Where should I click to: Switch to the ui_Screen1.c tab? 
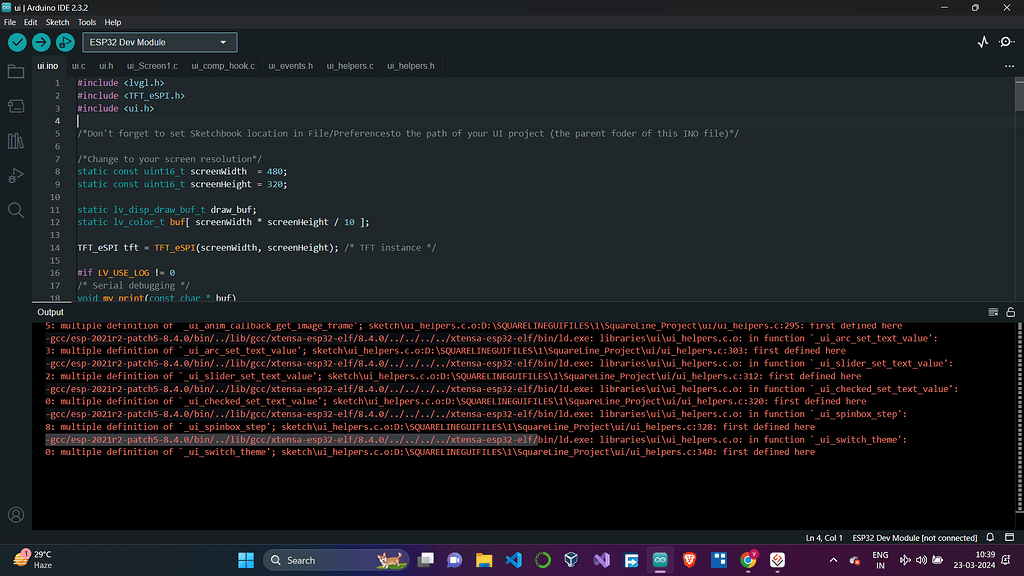point(152,66)
